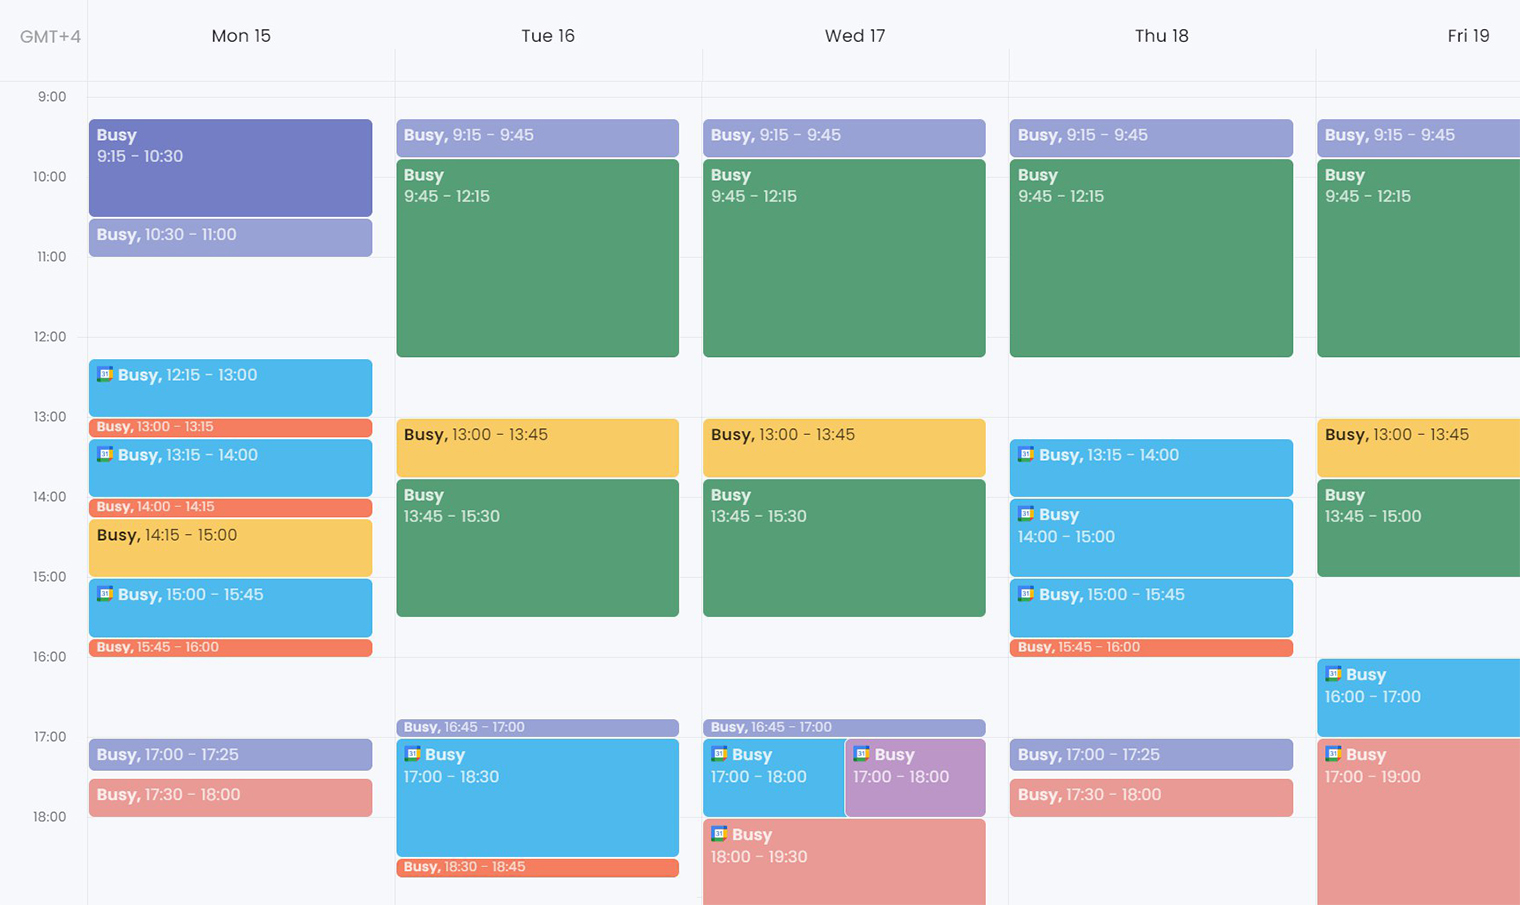This screenshot has height=905, width=1520.
Task: Open Tuesday 13:00 - 13:45 yellow event
Action: click(x=537, y=448)
